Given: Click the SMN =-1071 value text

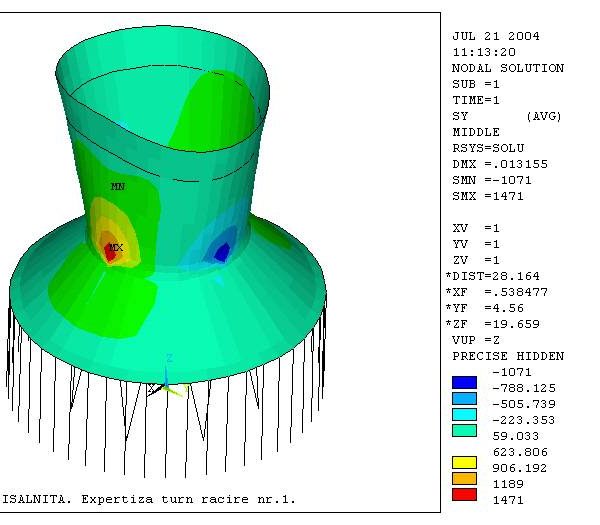Looking at the screenshot, I should 492,180.
